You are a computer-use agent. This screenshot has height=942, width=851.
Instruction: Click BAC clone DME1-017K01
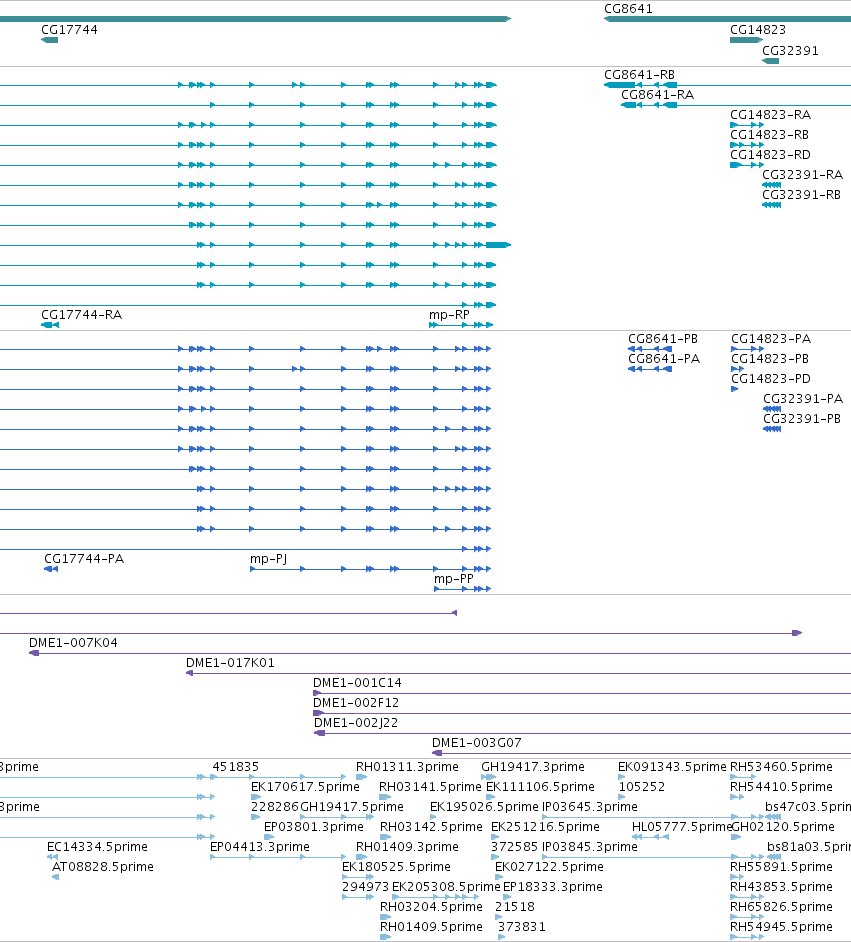230,663
